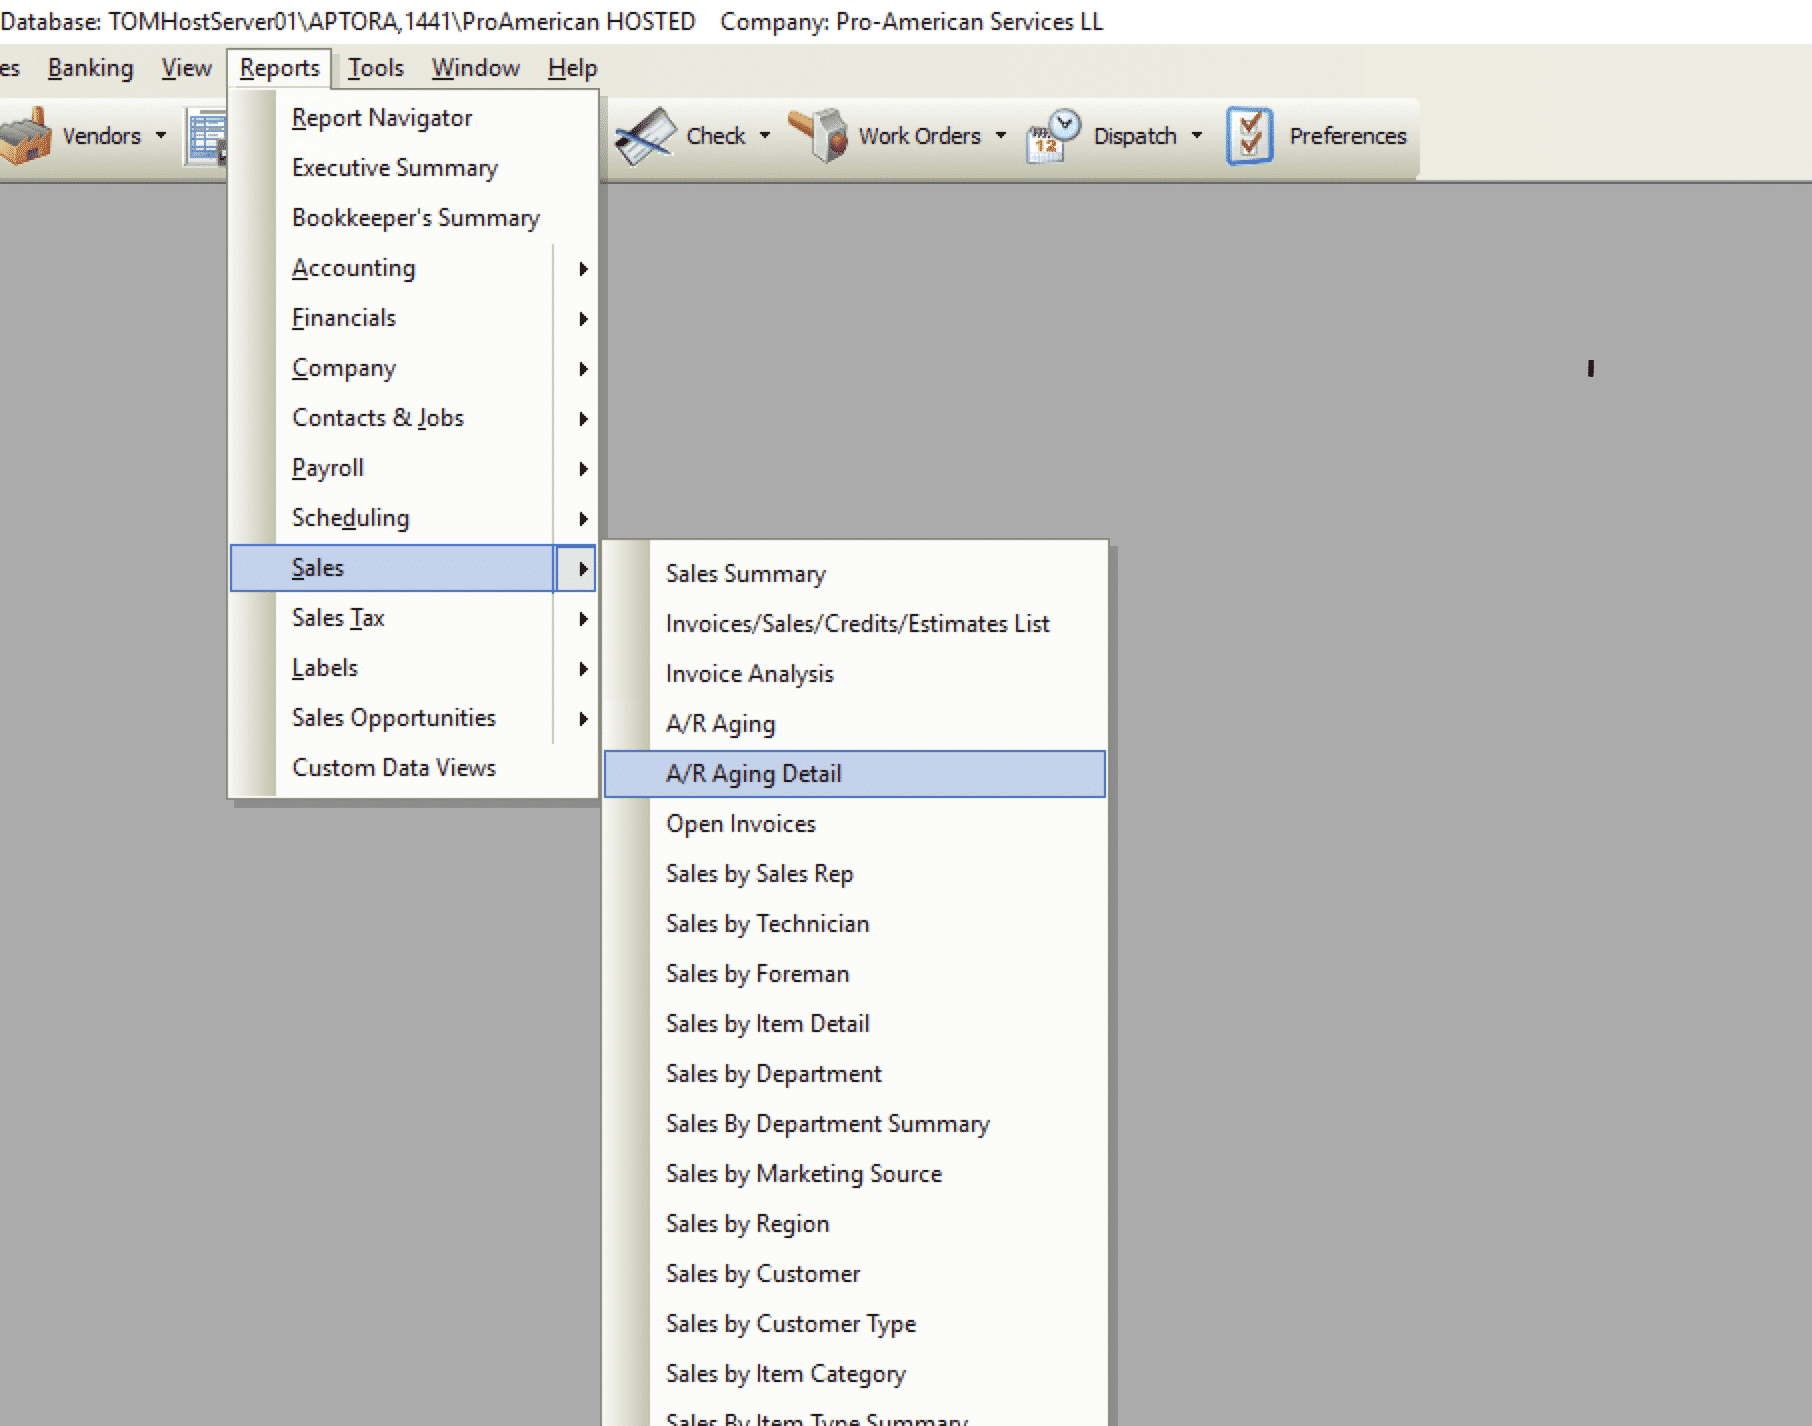The height and width of the screenshot is (1426, 1812).
Task: Choose Open Invoices from Sales submenu
Action: (x=741, y=824)
